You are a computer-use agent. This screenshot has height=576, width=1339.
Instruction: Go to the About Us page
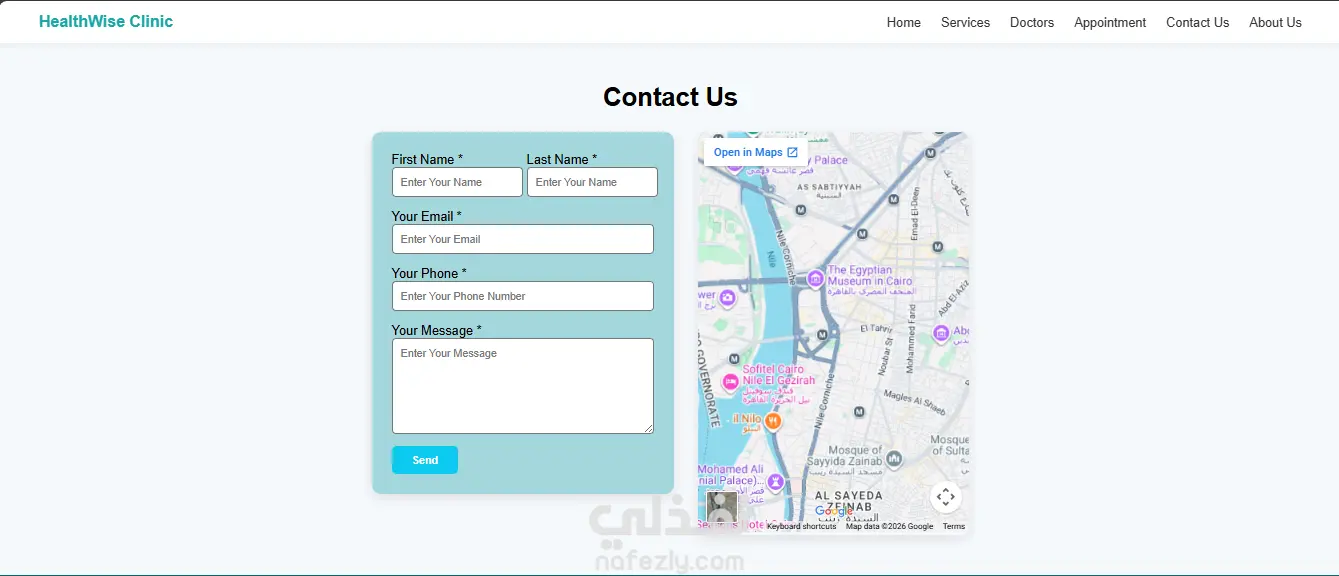[x=1275, y=22]
